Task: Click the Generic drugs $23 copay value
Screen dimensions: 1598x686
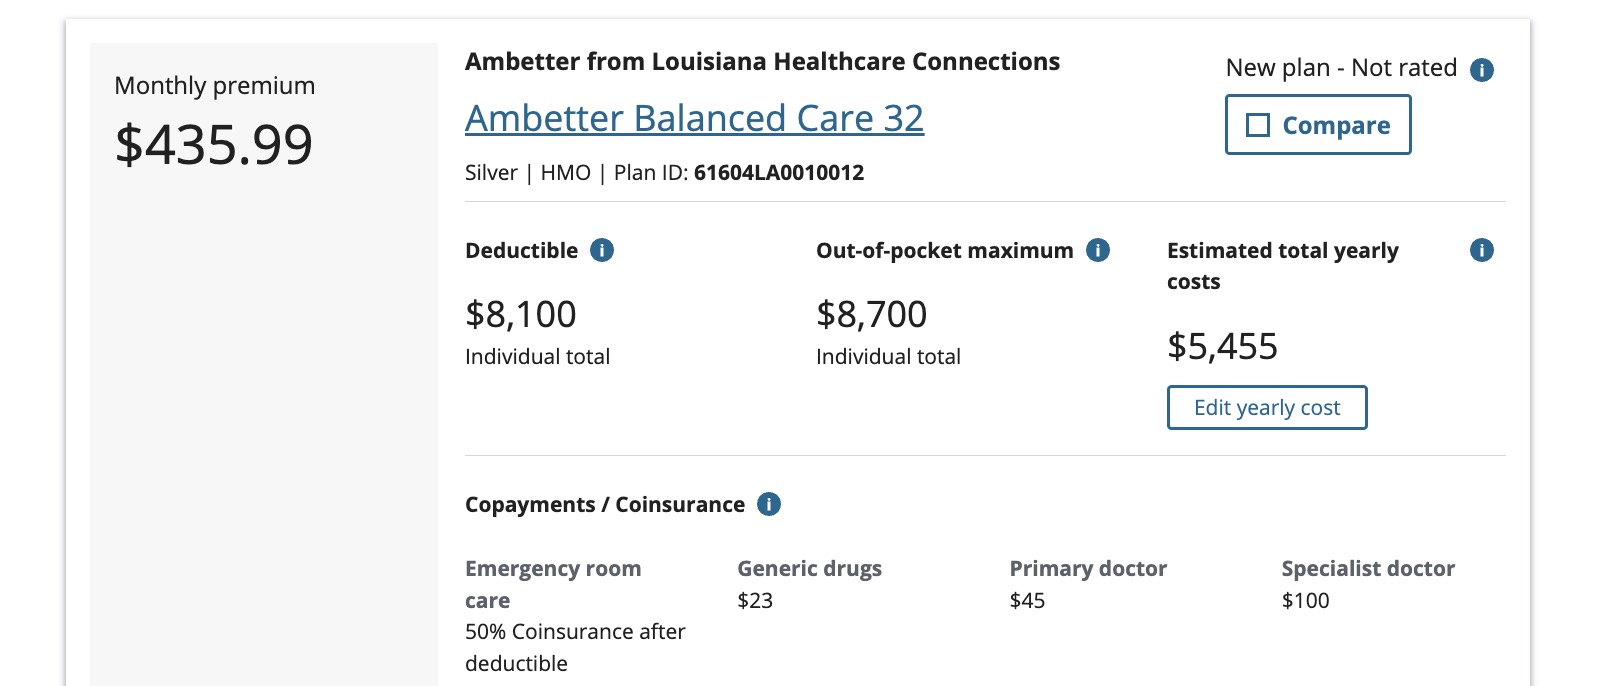Action: point(755,600)
